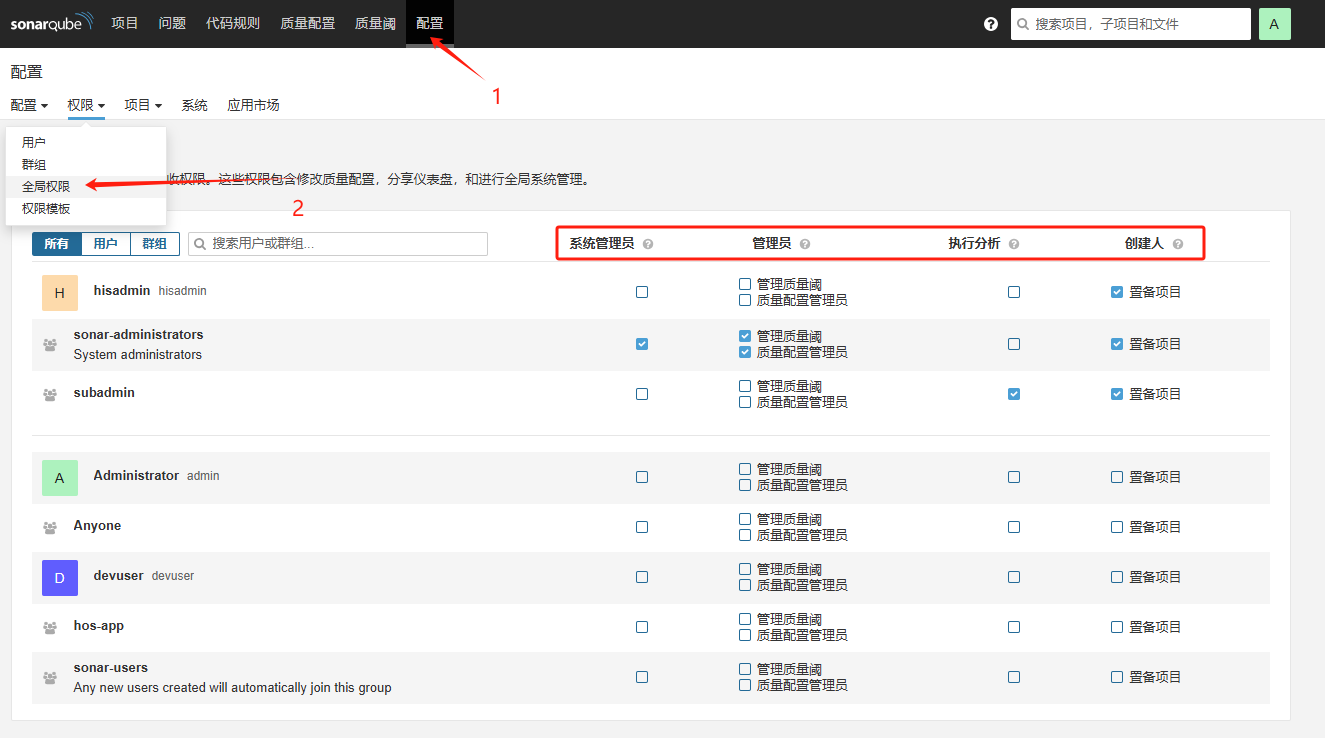Open the 应用市场 admin tab
Viewport: 1325px width, 738px height.
pyautogui.click(x=253, y=105)
